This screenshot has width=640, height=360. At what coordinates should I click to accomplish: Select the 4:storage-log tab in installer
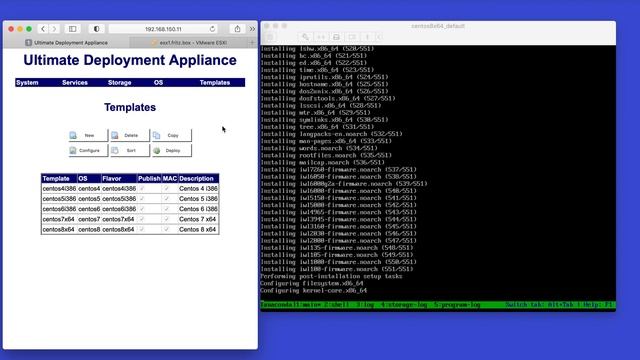tap(404, 304)
